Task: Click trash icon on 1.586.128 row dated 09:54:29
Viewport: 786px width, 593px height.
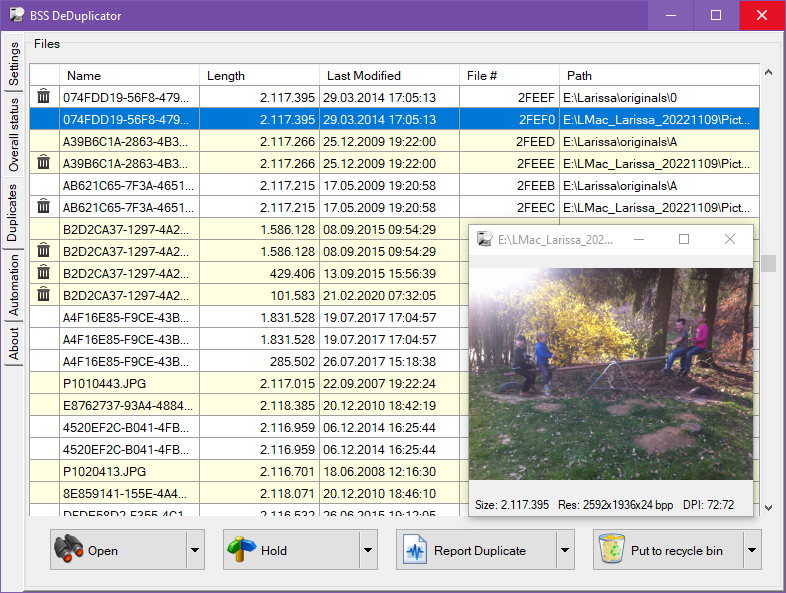Action: point(44,251)
